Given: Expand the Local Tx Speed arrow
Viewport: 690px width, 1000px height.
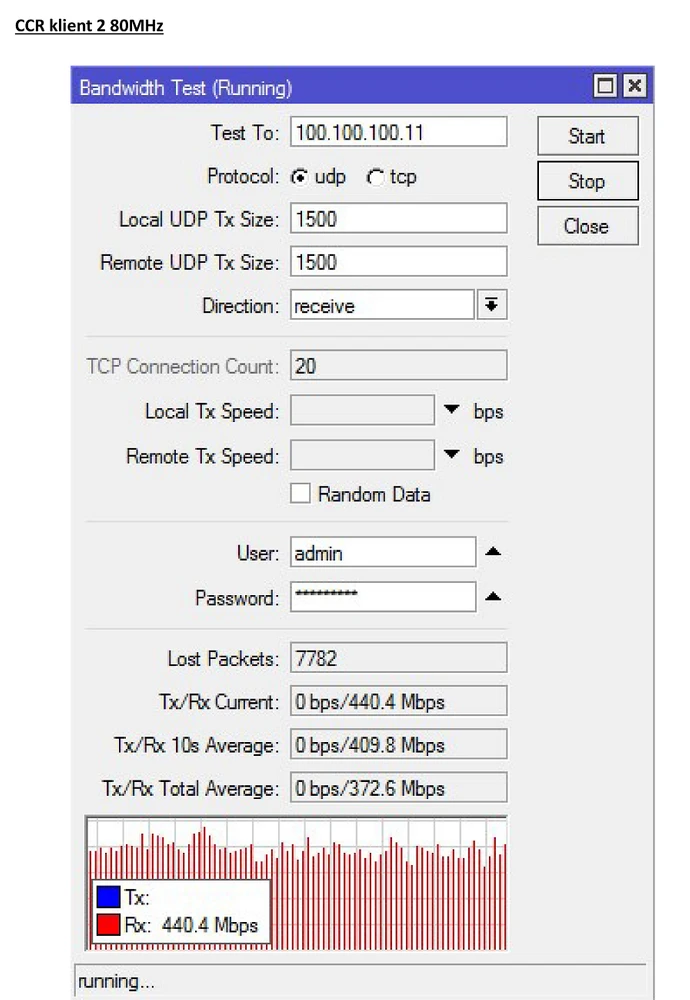Looking at the screenshot, I should coord(452,411).
